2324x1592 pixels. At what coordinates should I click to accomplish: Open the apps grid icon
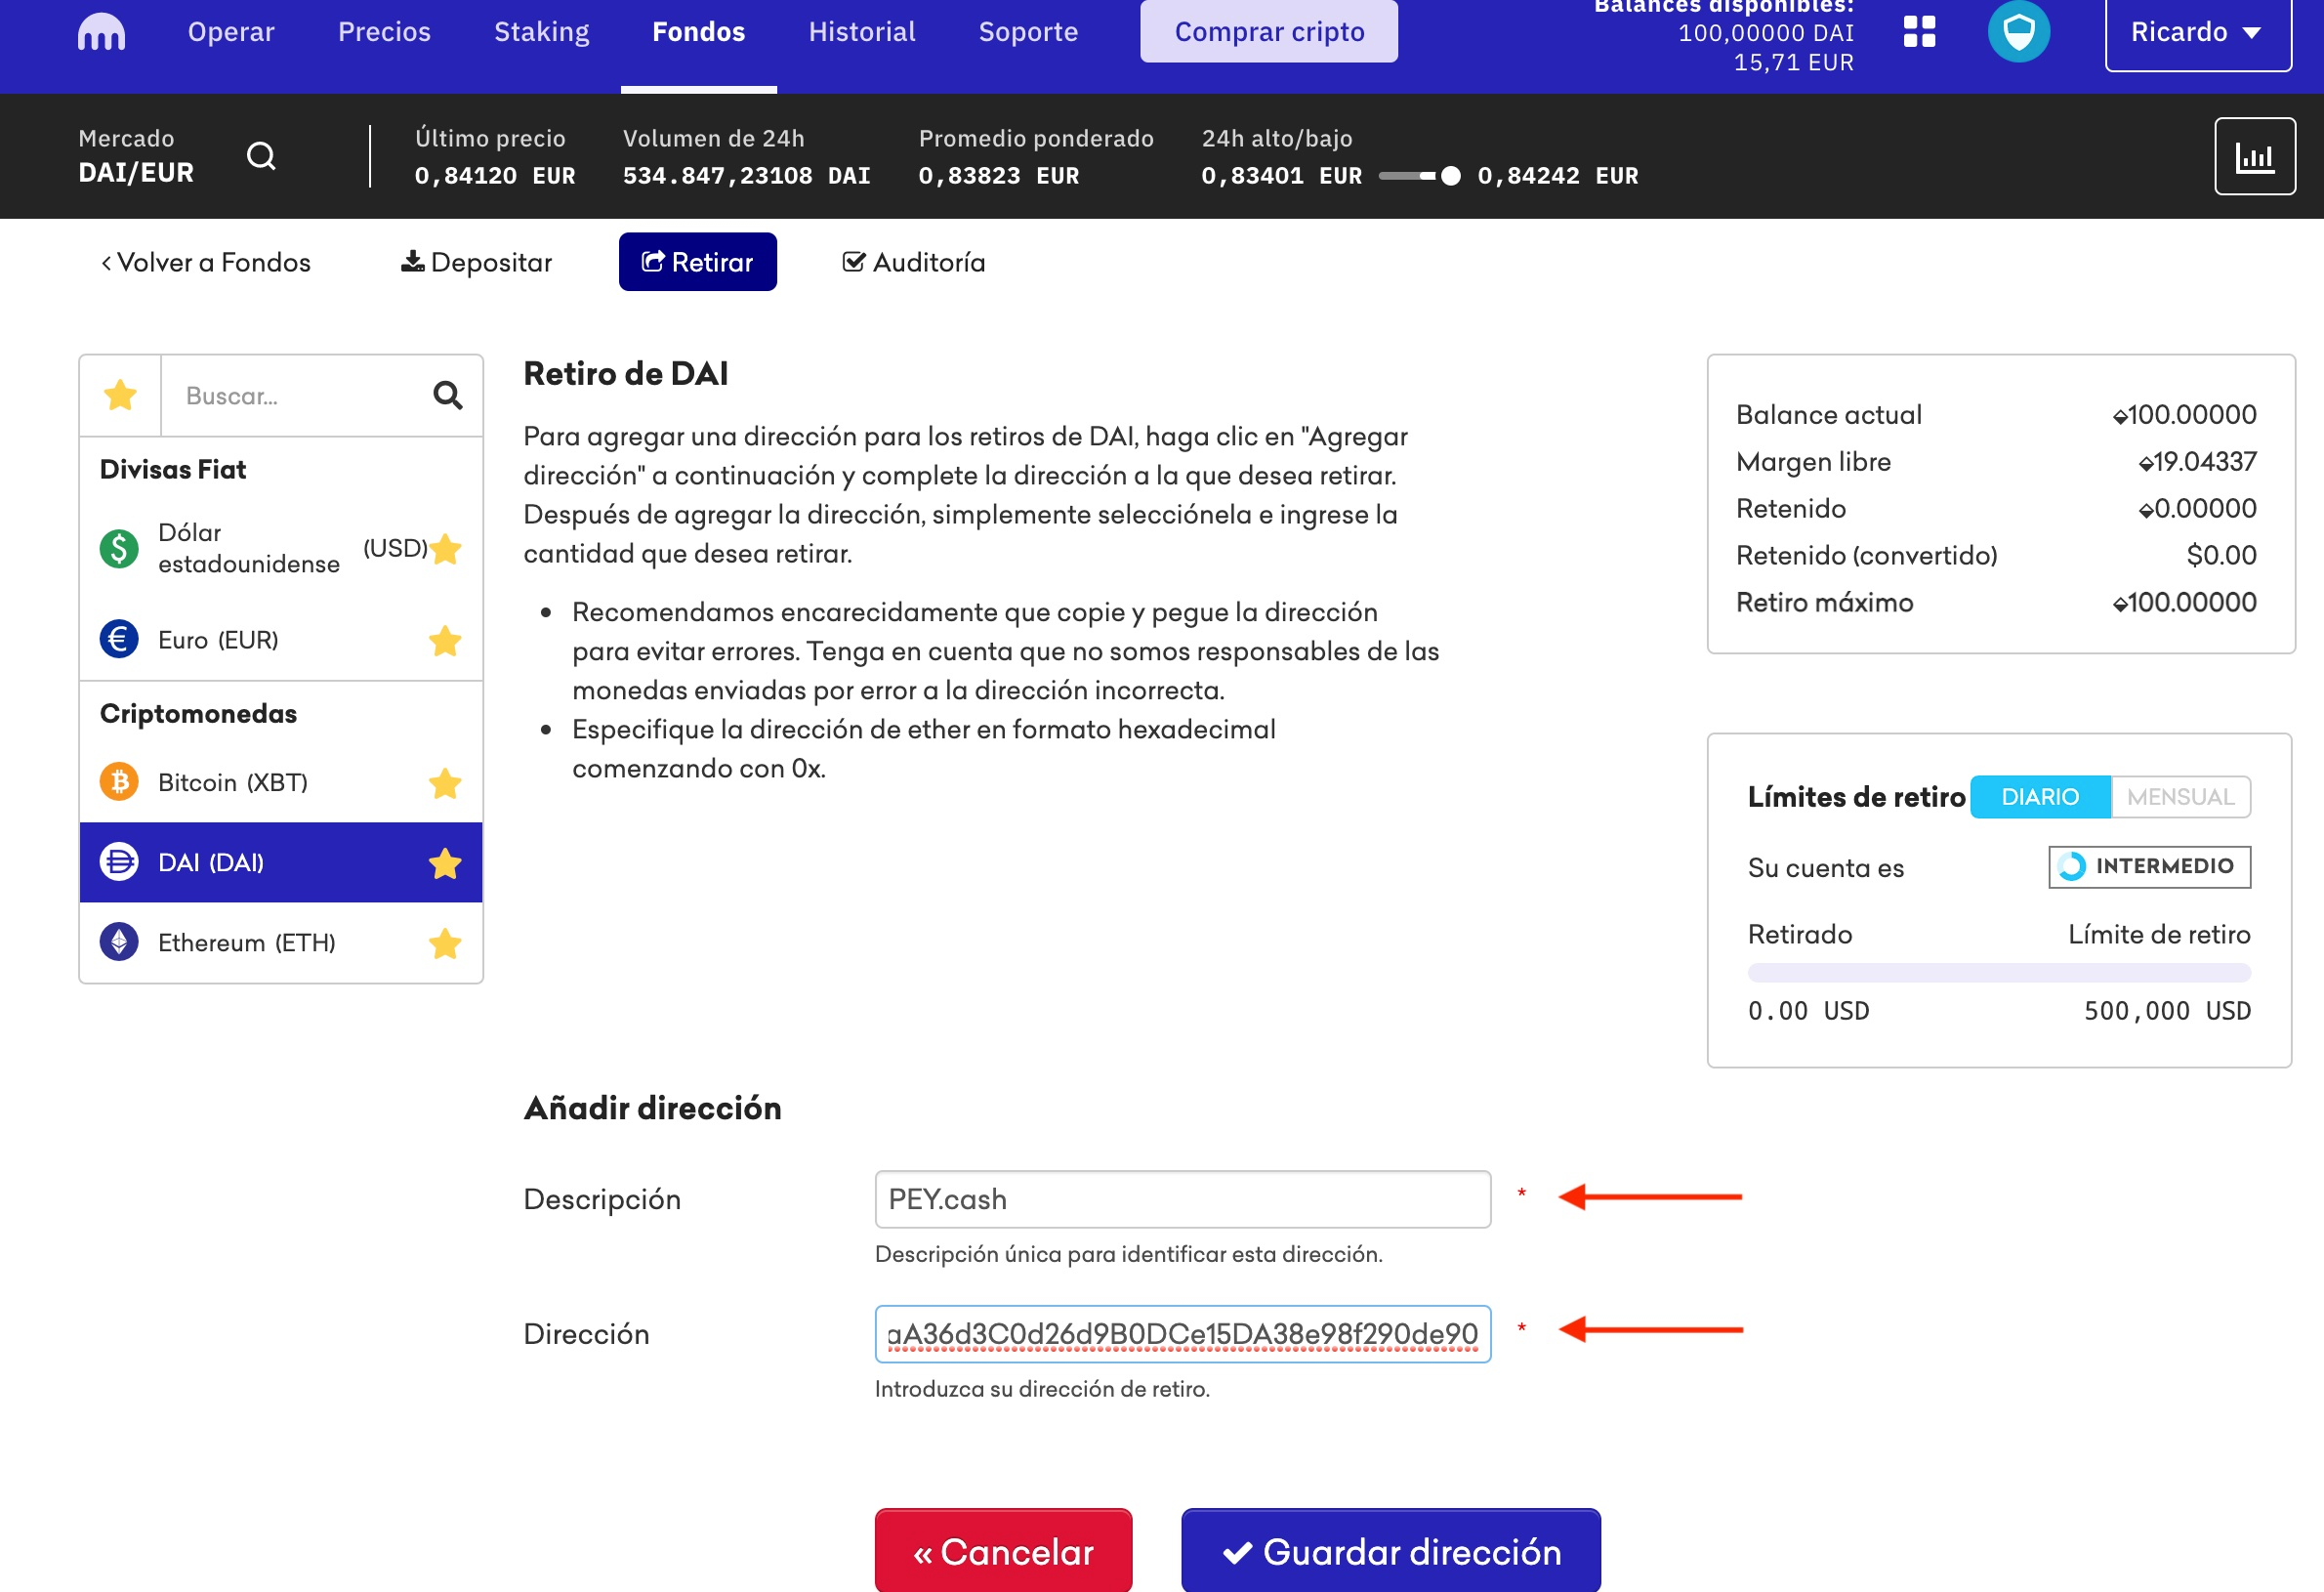pyautogui.click(x=1919, y=32)
